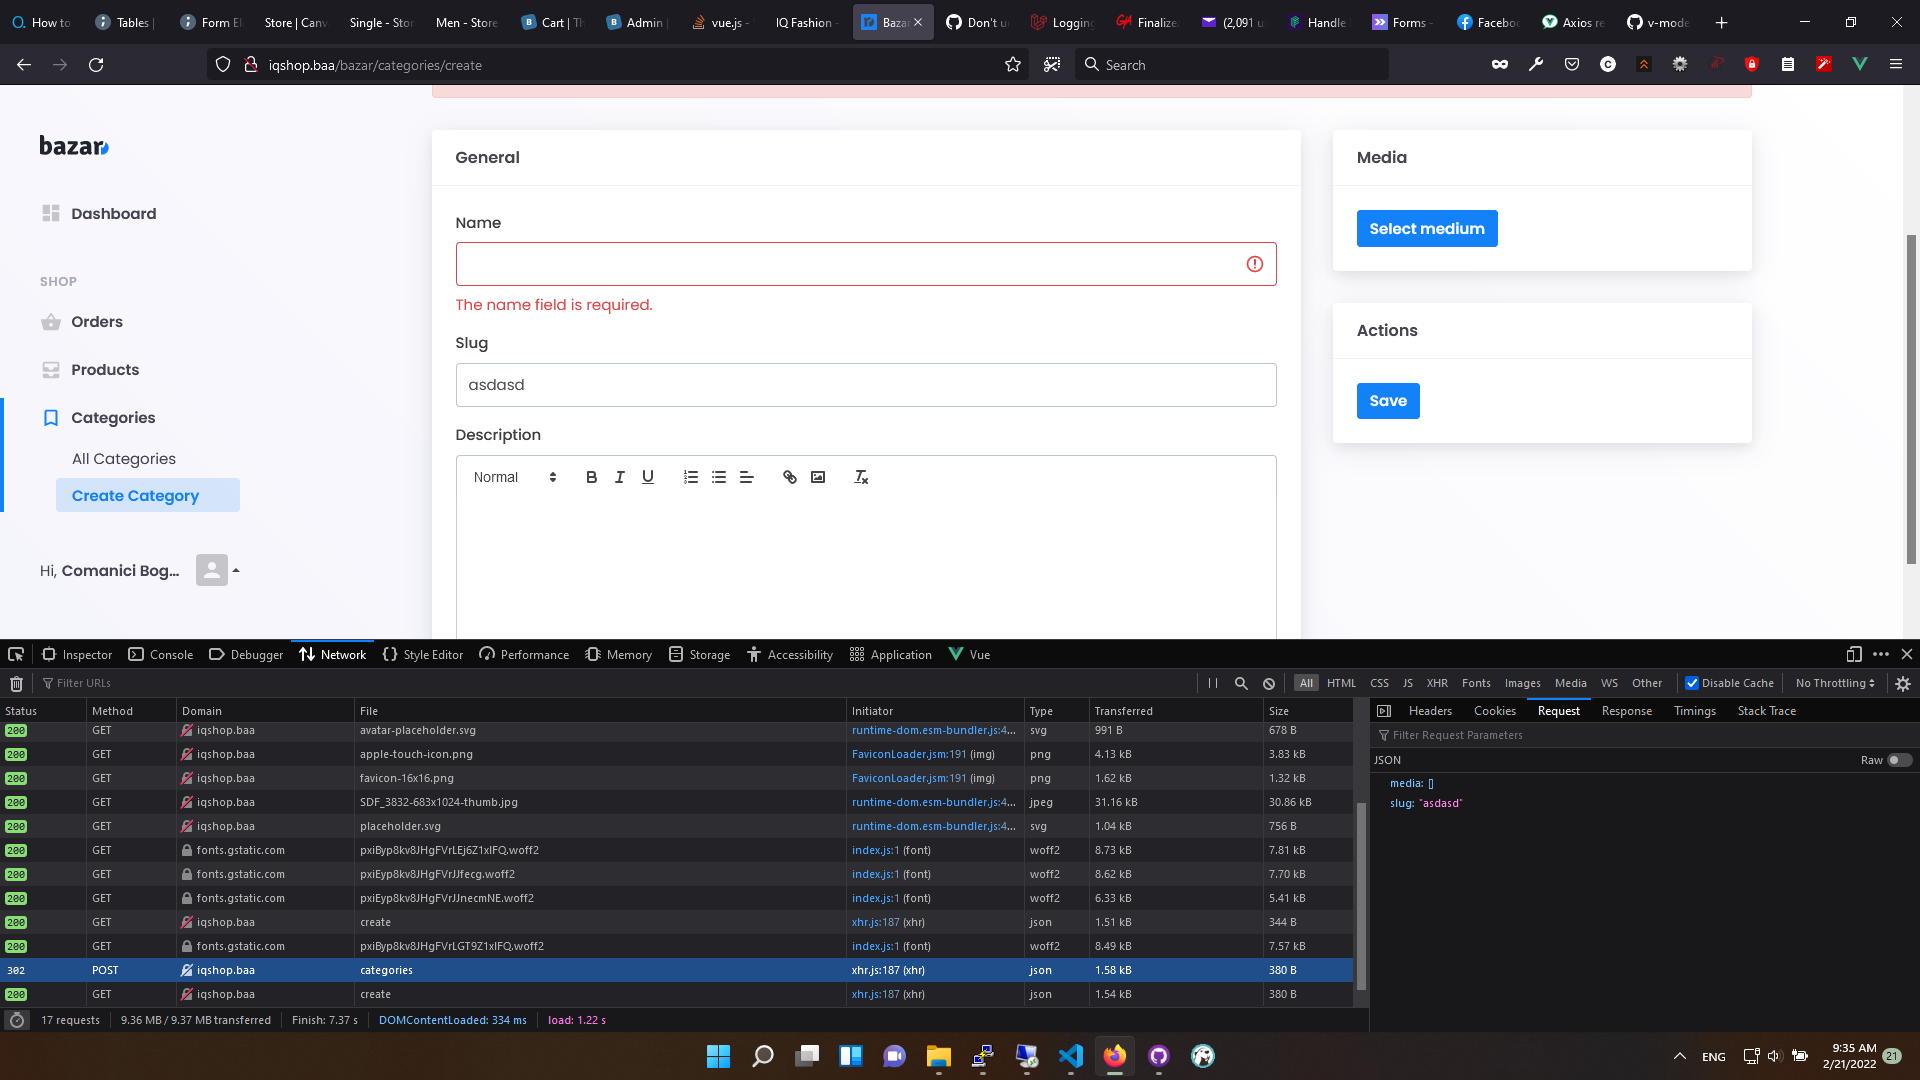Toggle Disable Cache checkbox in DevTools
This screenshot has height=1080, width=1920.
point(1693,683)
